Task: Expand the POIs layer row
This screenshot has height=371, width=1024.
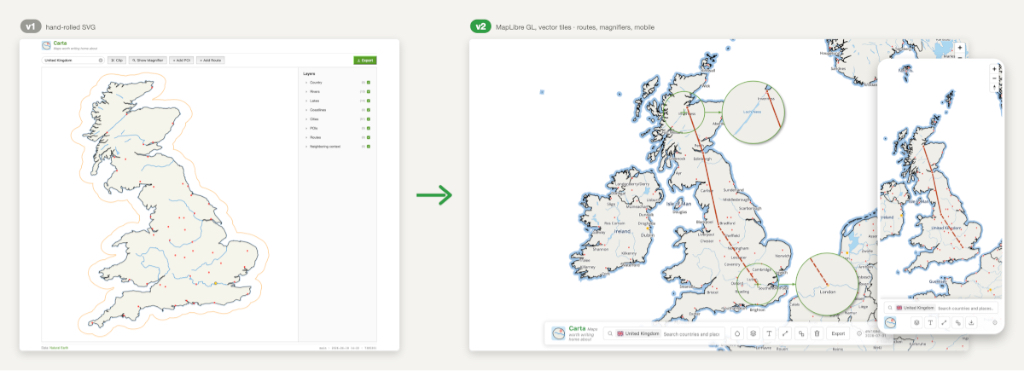Action: [306, 128]
